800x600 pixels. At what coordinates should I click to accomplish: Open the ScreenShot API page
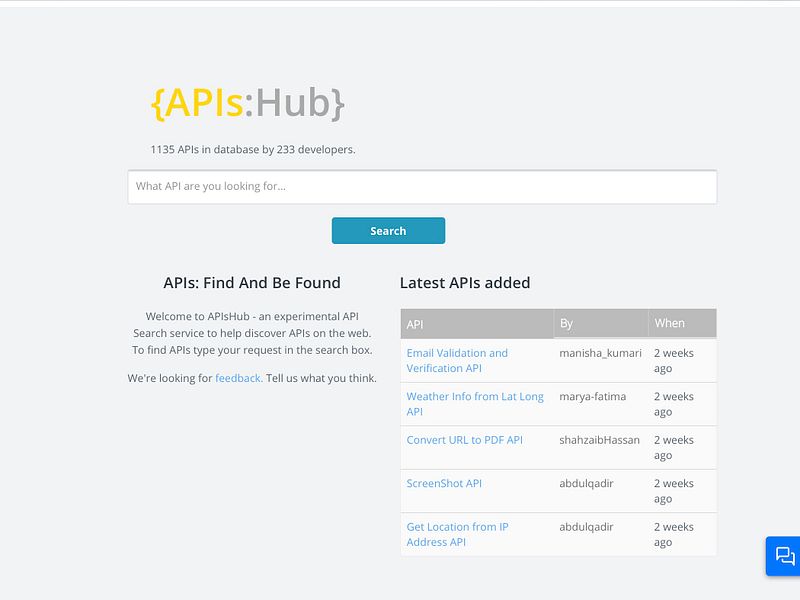(442, 483)
